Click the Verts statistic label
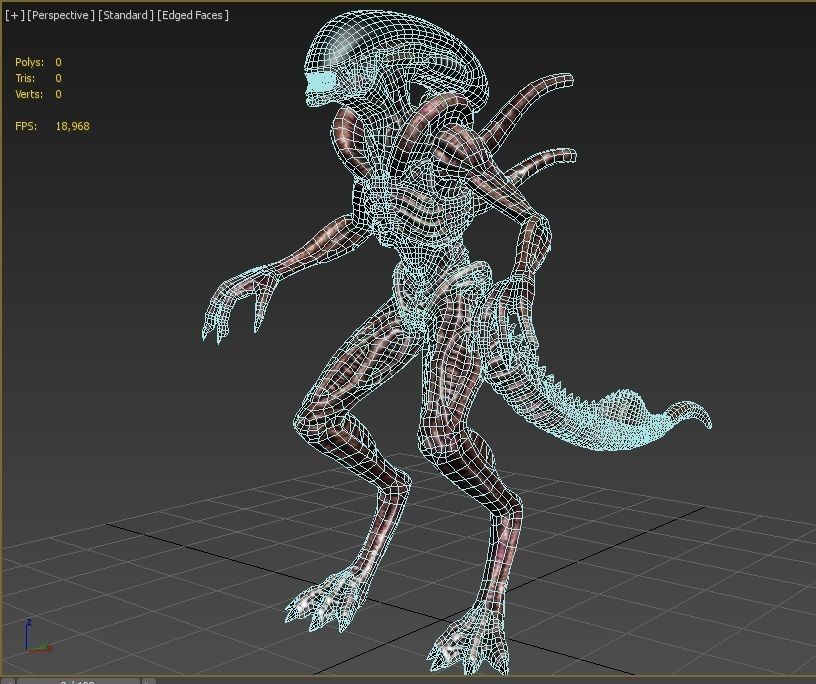 [29, 94]
